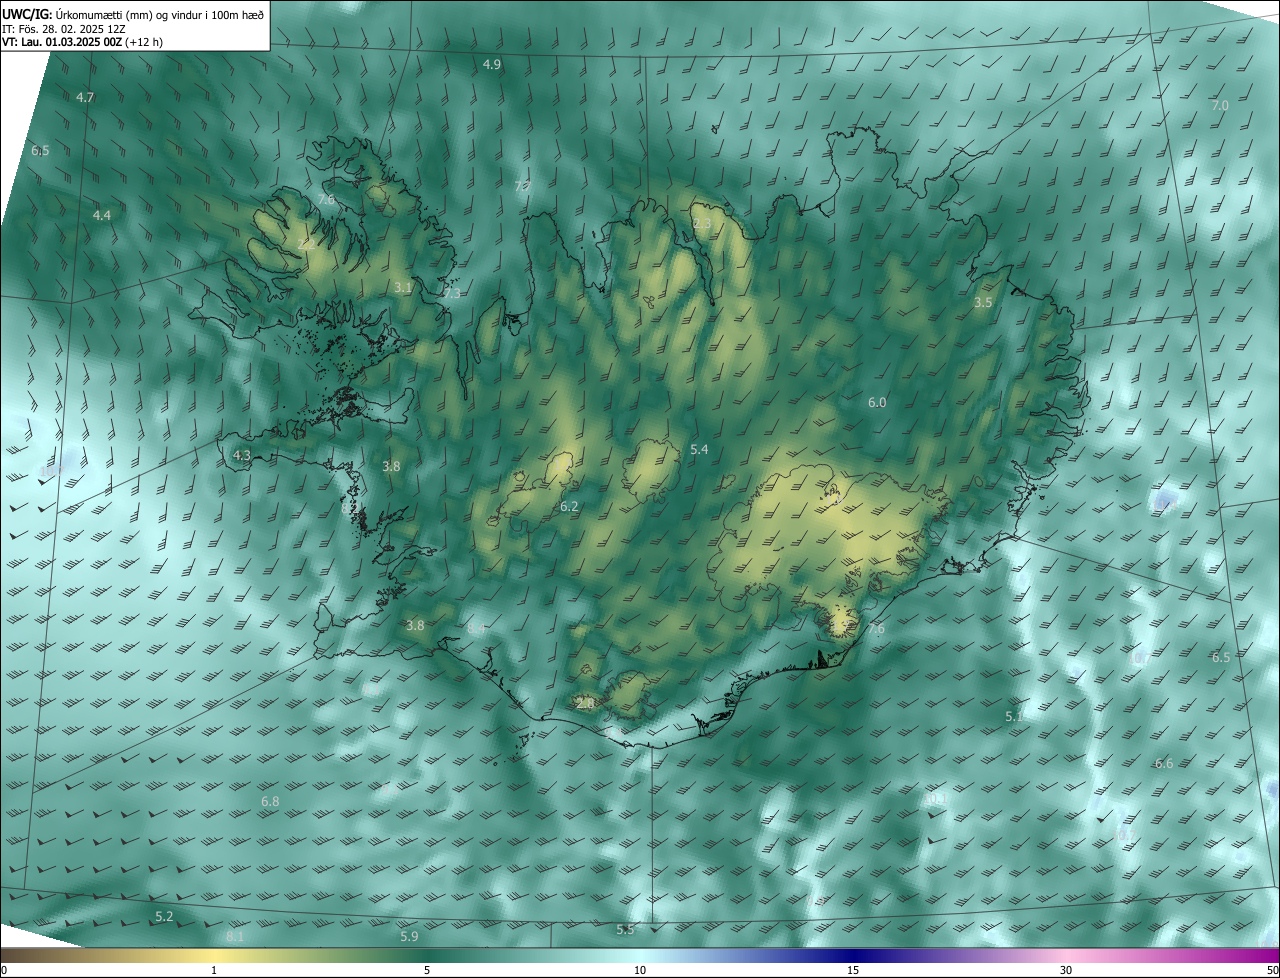Click the 5.9 value label
Screen dimensions: 1280x978
pyautogui.click(x=409, y=936)
